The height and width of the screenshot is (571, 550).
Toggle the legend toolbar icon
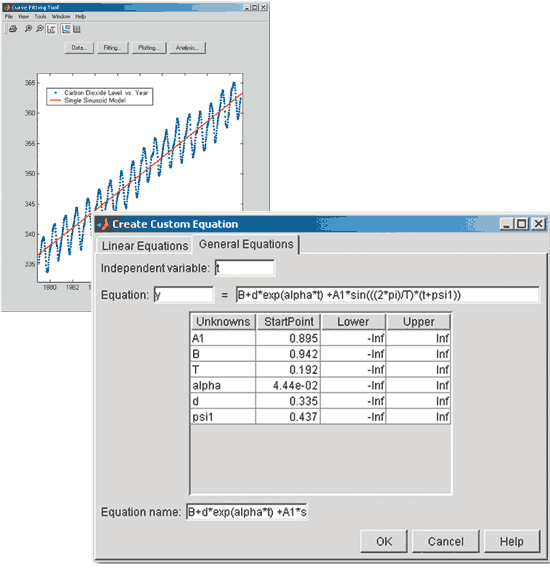tap(66, 29)
